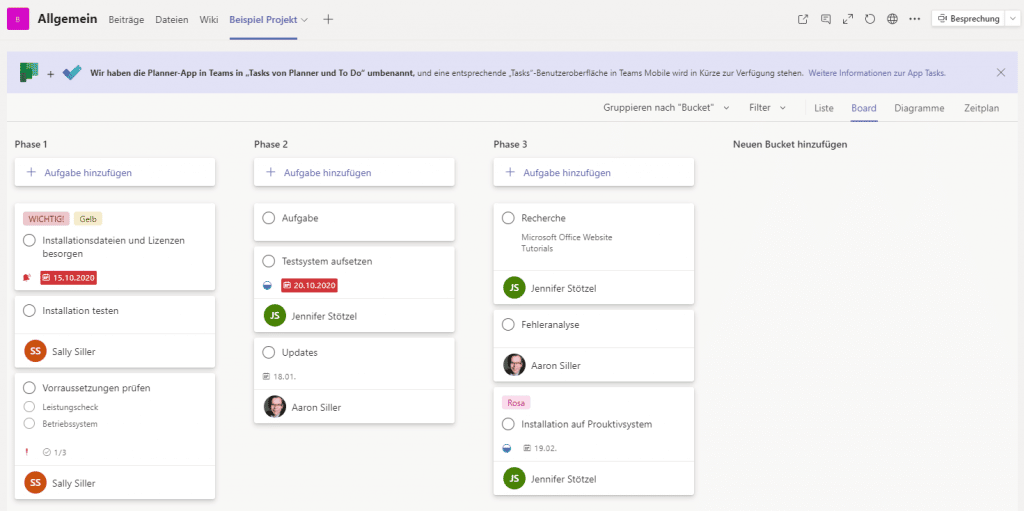Dismiss the Planner rename banner

[x=1000, y=73]
